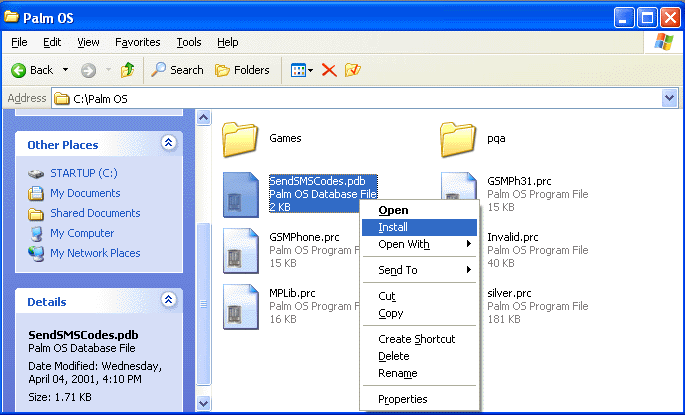Viewport: 685px width, 415px height.
Task: Click the My Computer icon
Action: (36, 234)
